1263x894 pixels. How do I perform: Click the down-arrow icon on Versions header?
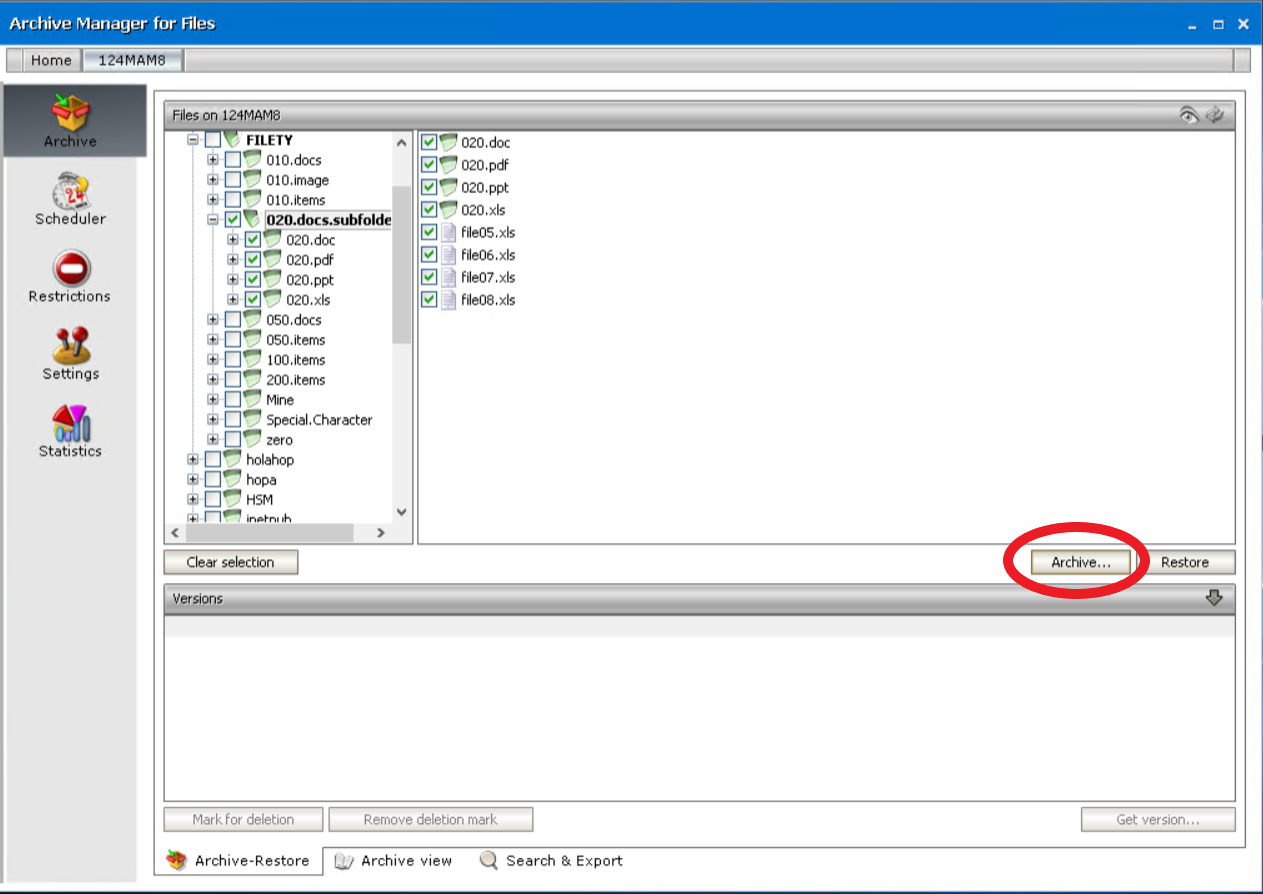point(1214,598)
